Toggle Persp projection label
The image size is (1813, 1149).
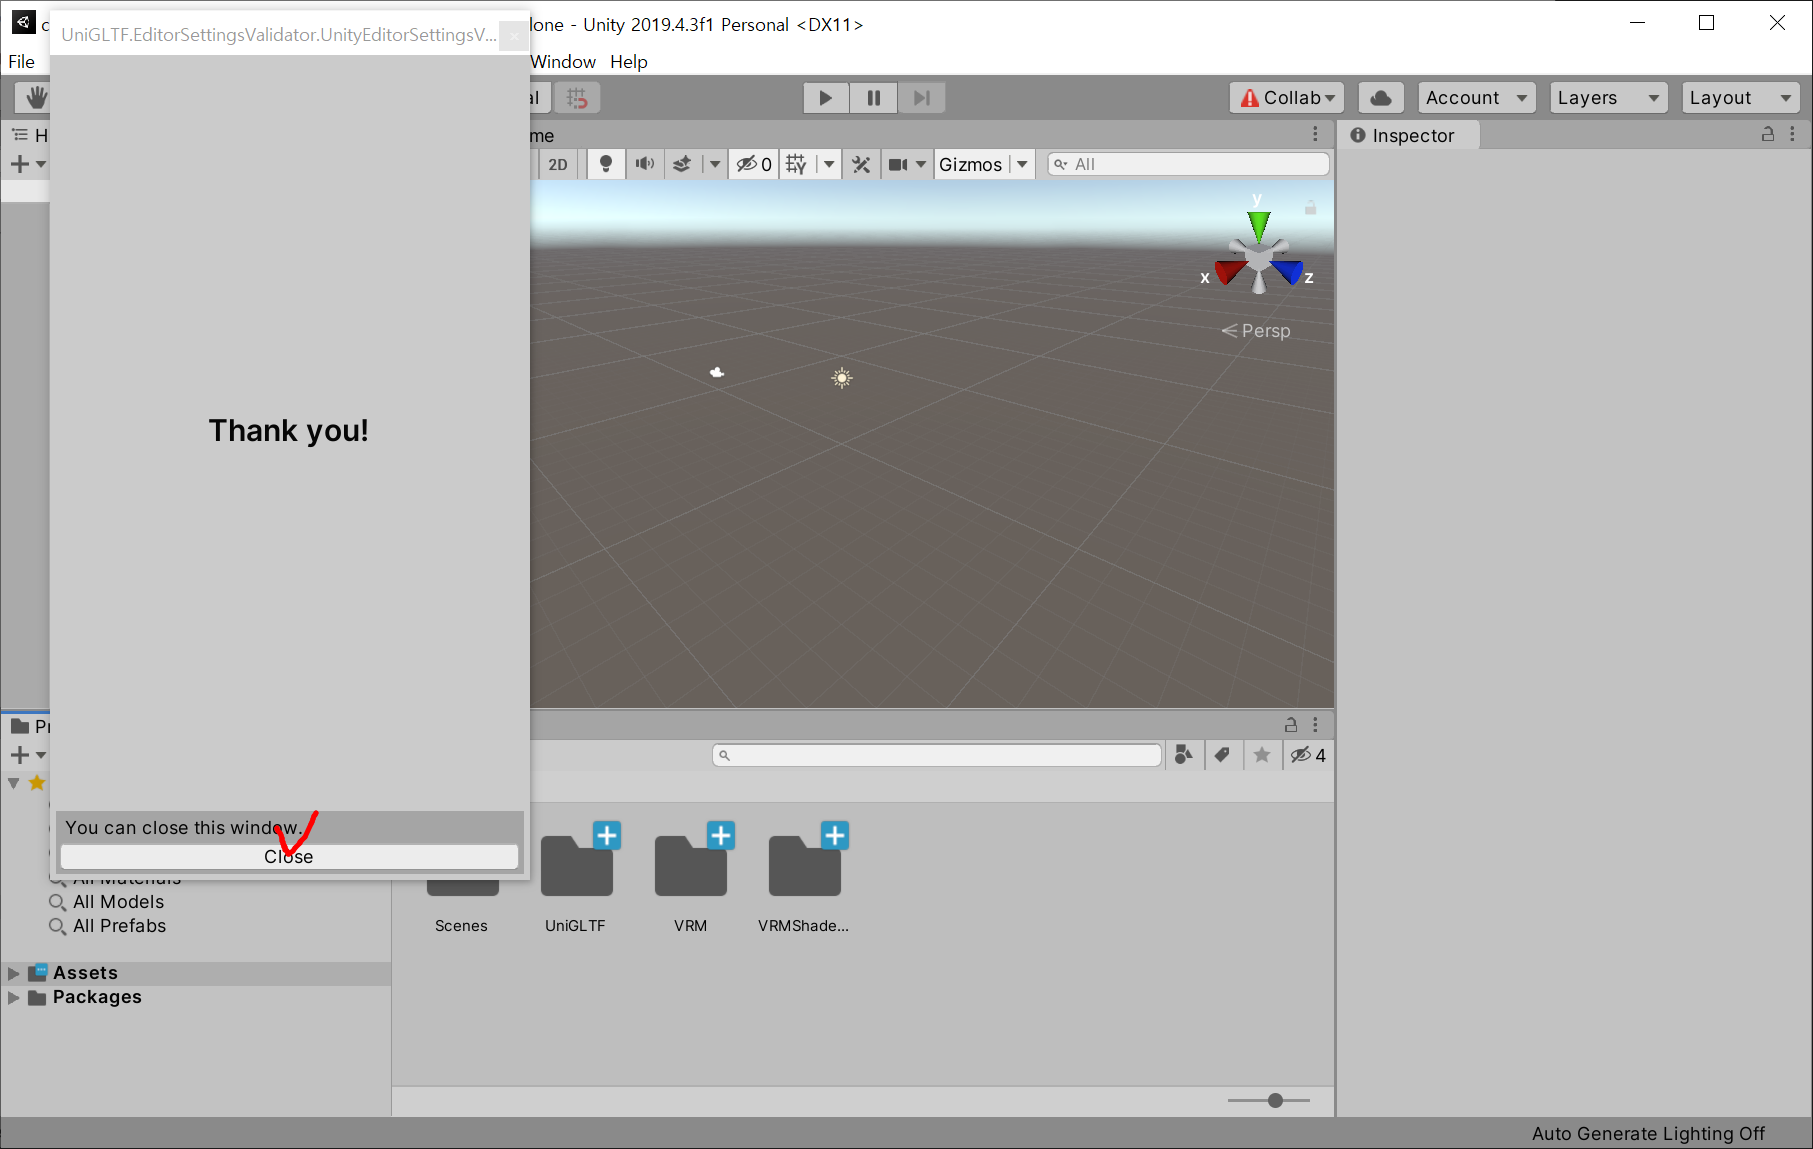1256,331
